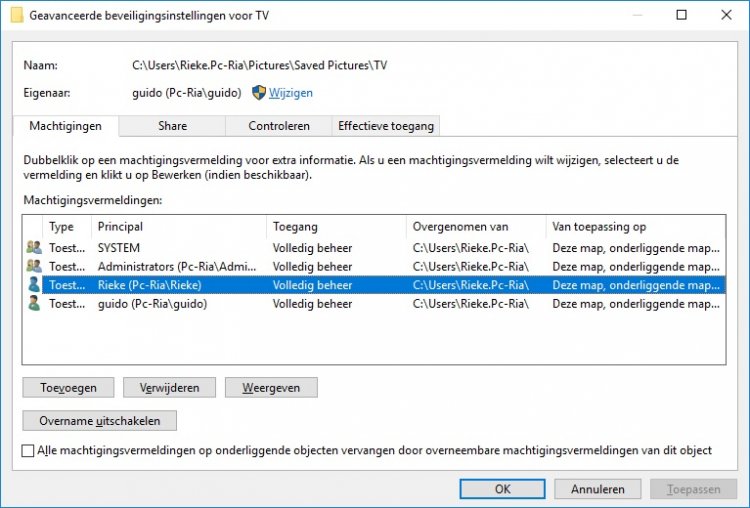The height and width of the screenshot is (508, 750).
Task: Click the folder icon in the title bar
Action: pyautogui.click(x=16, y=16)
